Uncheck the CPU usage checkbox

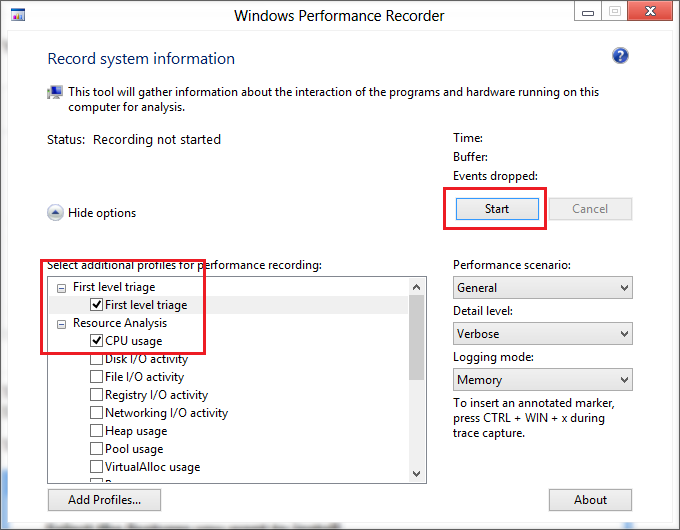pyautogui.click(x=96, y=340)
